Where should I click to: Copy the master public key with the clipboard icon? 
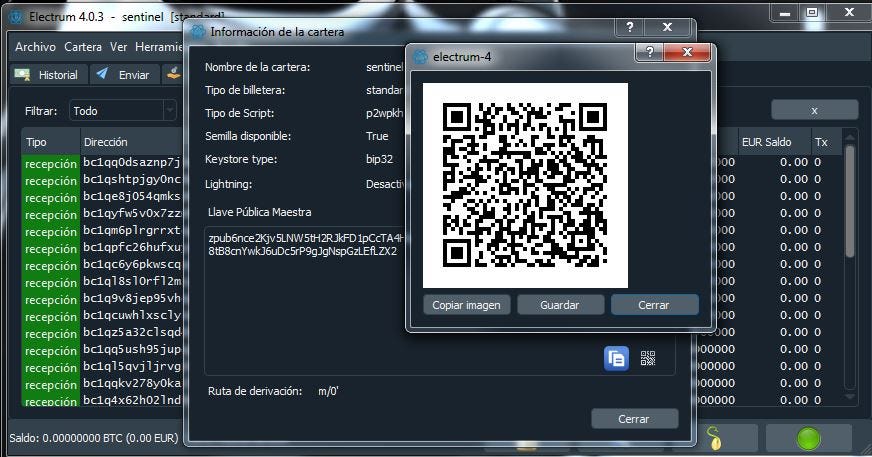(616, 359)
